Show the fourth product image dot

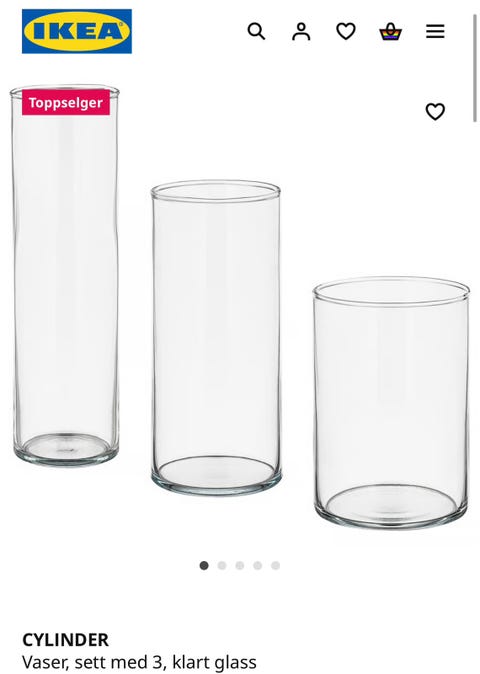[x=257, y=565]
